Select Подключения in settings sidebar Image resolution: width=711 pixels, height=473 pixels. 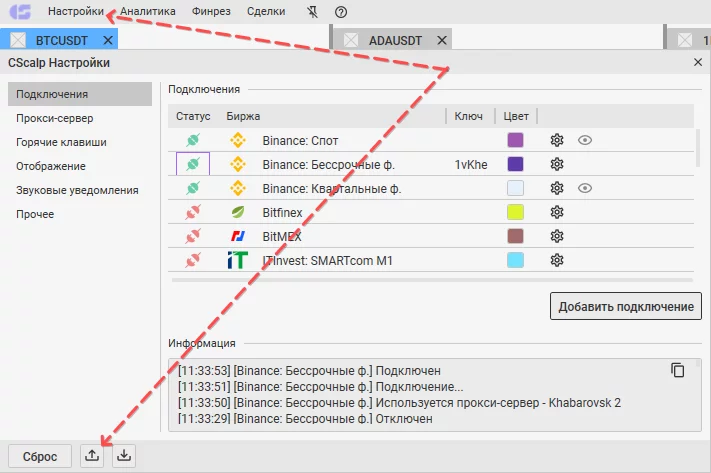[80, 94]
